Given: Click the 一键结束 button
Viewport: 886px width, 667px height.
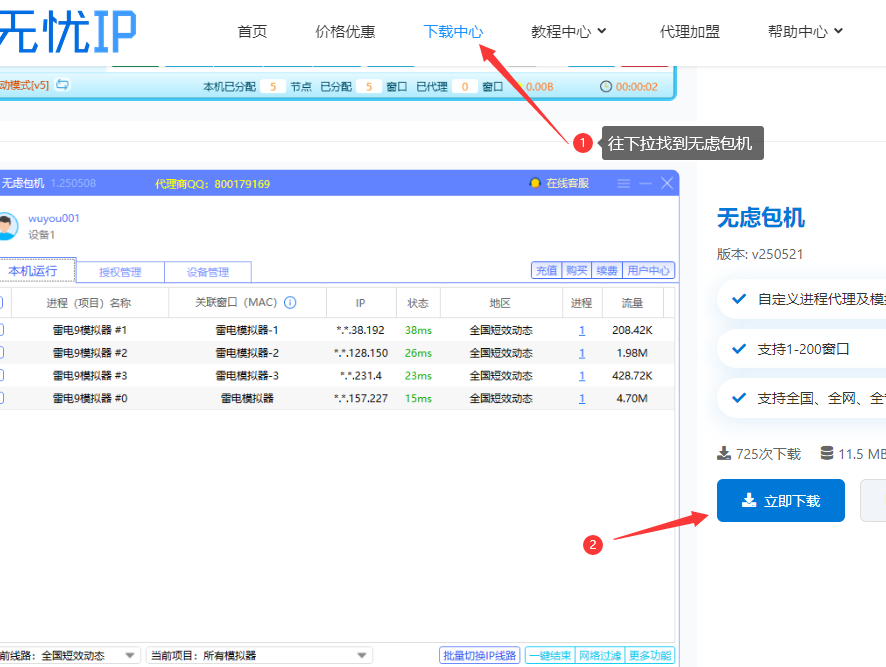Looking at the screenshot, I should (x=549, y=655).
